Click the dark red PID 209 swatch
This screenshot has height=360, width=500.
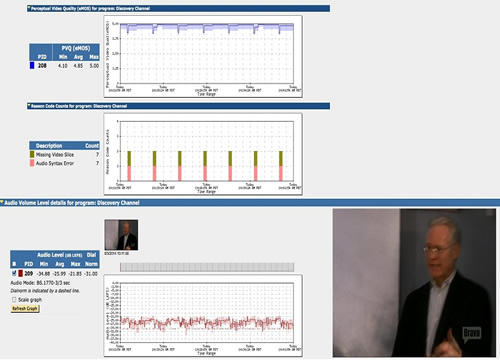point(20,273)
